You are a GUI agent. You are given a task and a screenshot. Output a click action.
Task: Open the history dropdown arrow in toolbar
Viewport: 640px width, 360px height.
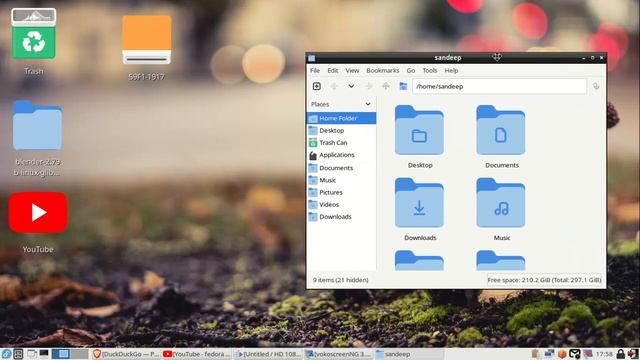coord(351,86)
